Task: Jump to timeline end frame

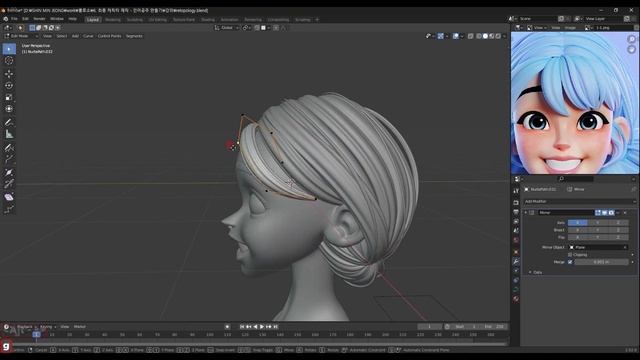Action: coord(276,327)
